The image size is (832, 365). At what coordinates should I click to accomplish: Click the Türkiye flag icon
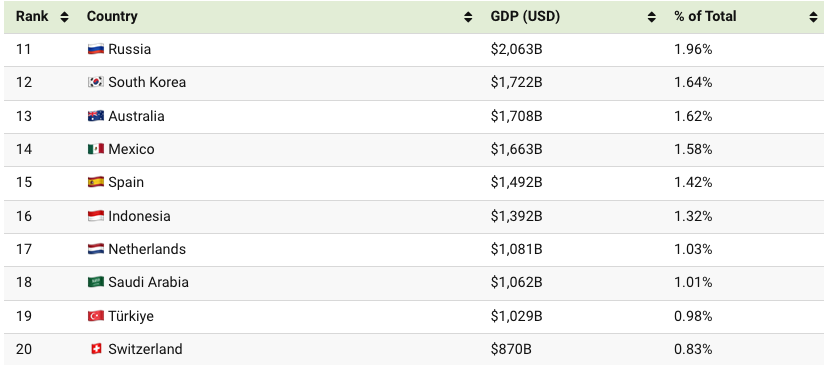pos(96,316)
